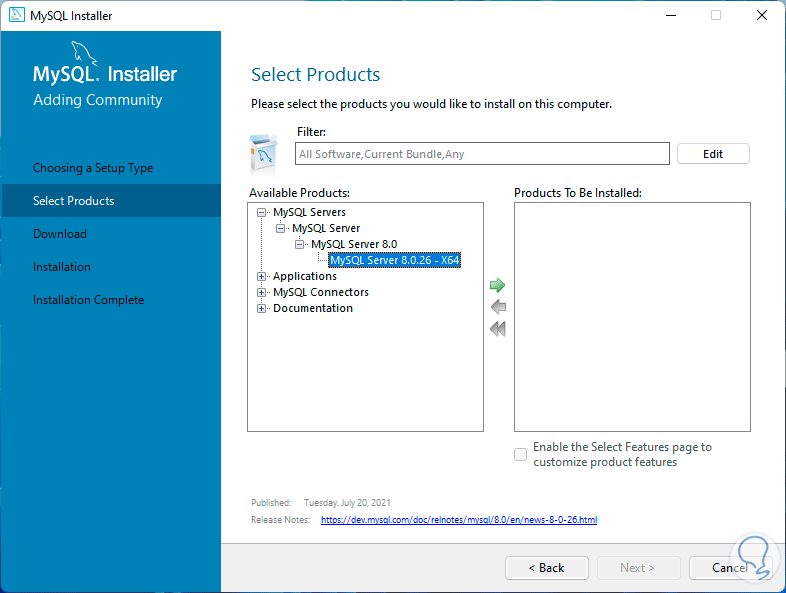Expand the MySQL Connectors tree node
The image size is (786, 593).
coord(262,292)
